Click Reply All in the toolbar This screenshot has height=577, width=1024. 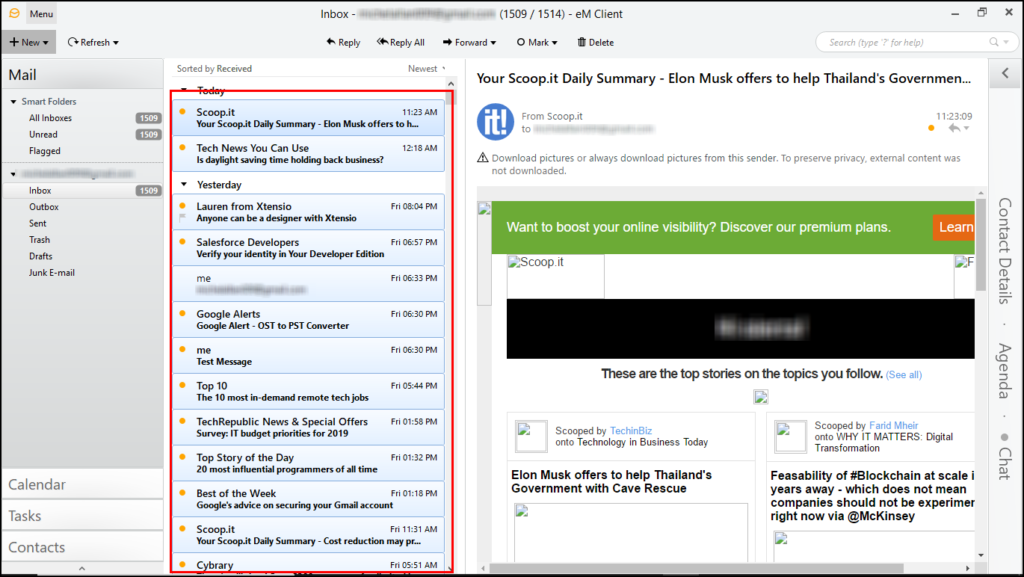coord(400,42)
